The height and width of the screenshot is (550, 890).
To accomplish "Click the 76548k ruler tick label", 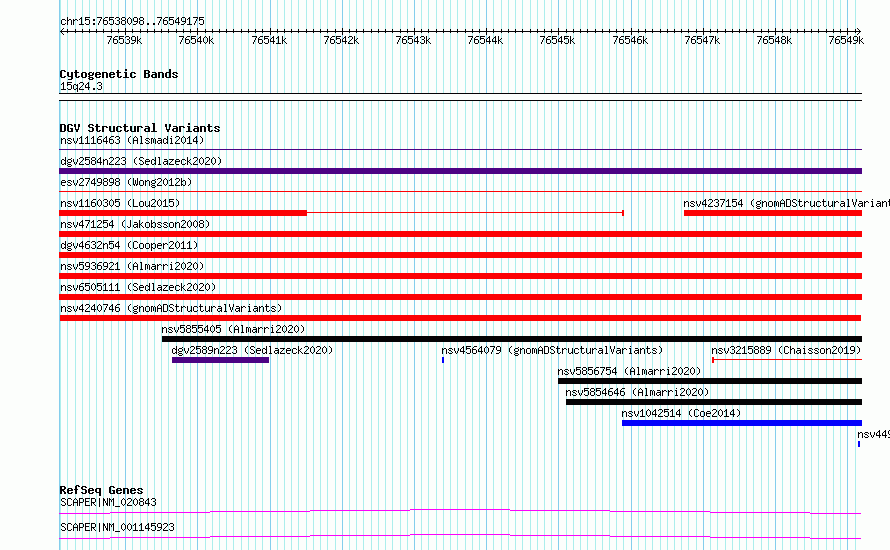I will (x=774, y=40).
